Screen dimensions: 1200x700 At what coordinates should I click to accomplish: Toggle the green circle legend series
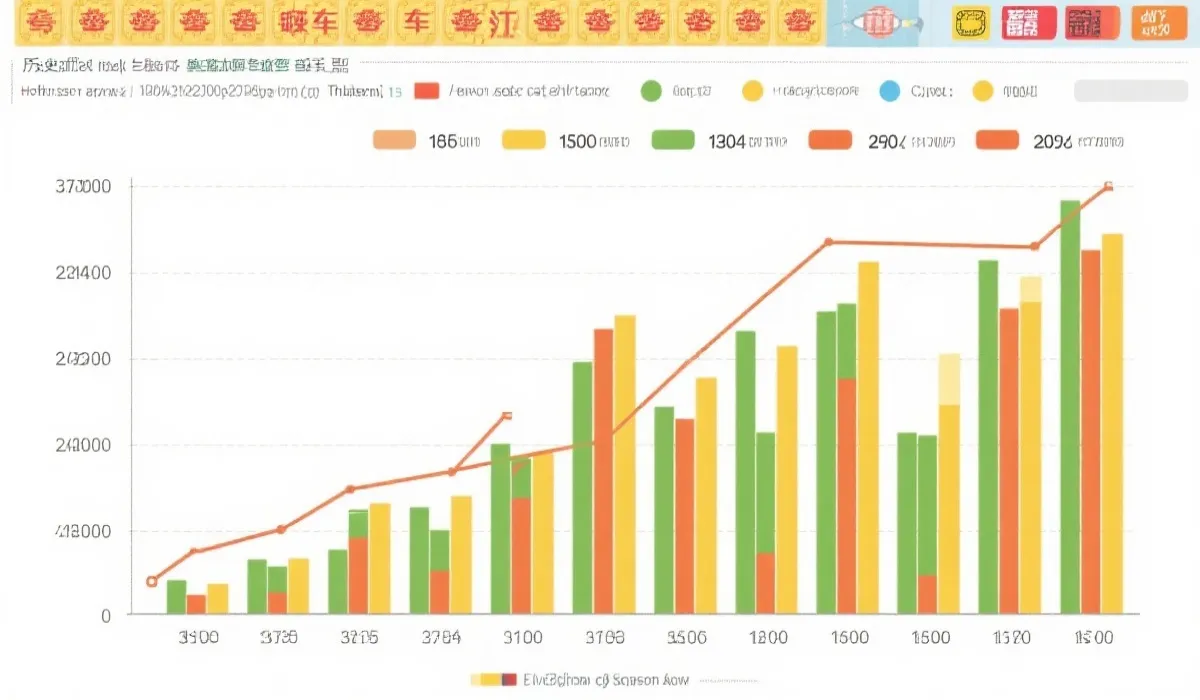(651, 92)
